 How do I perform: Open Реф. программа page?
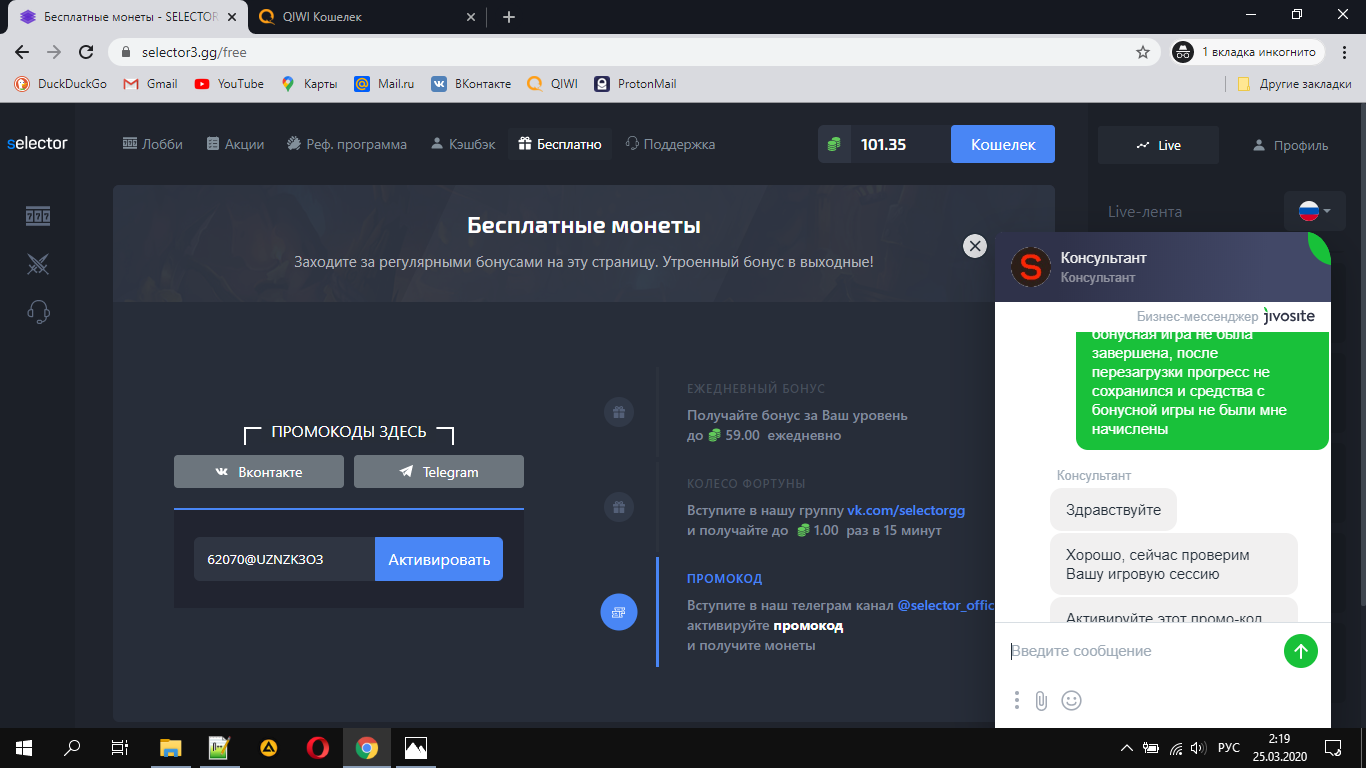(x=347, y=144)
